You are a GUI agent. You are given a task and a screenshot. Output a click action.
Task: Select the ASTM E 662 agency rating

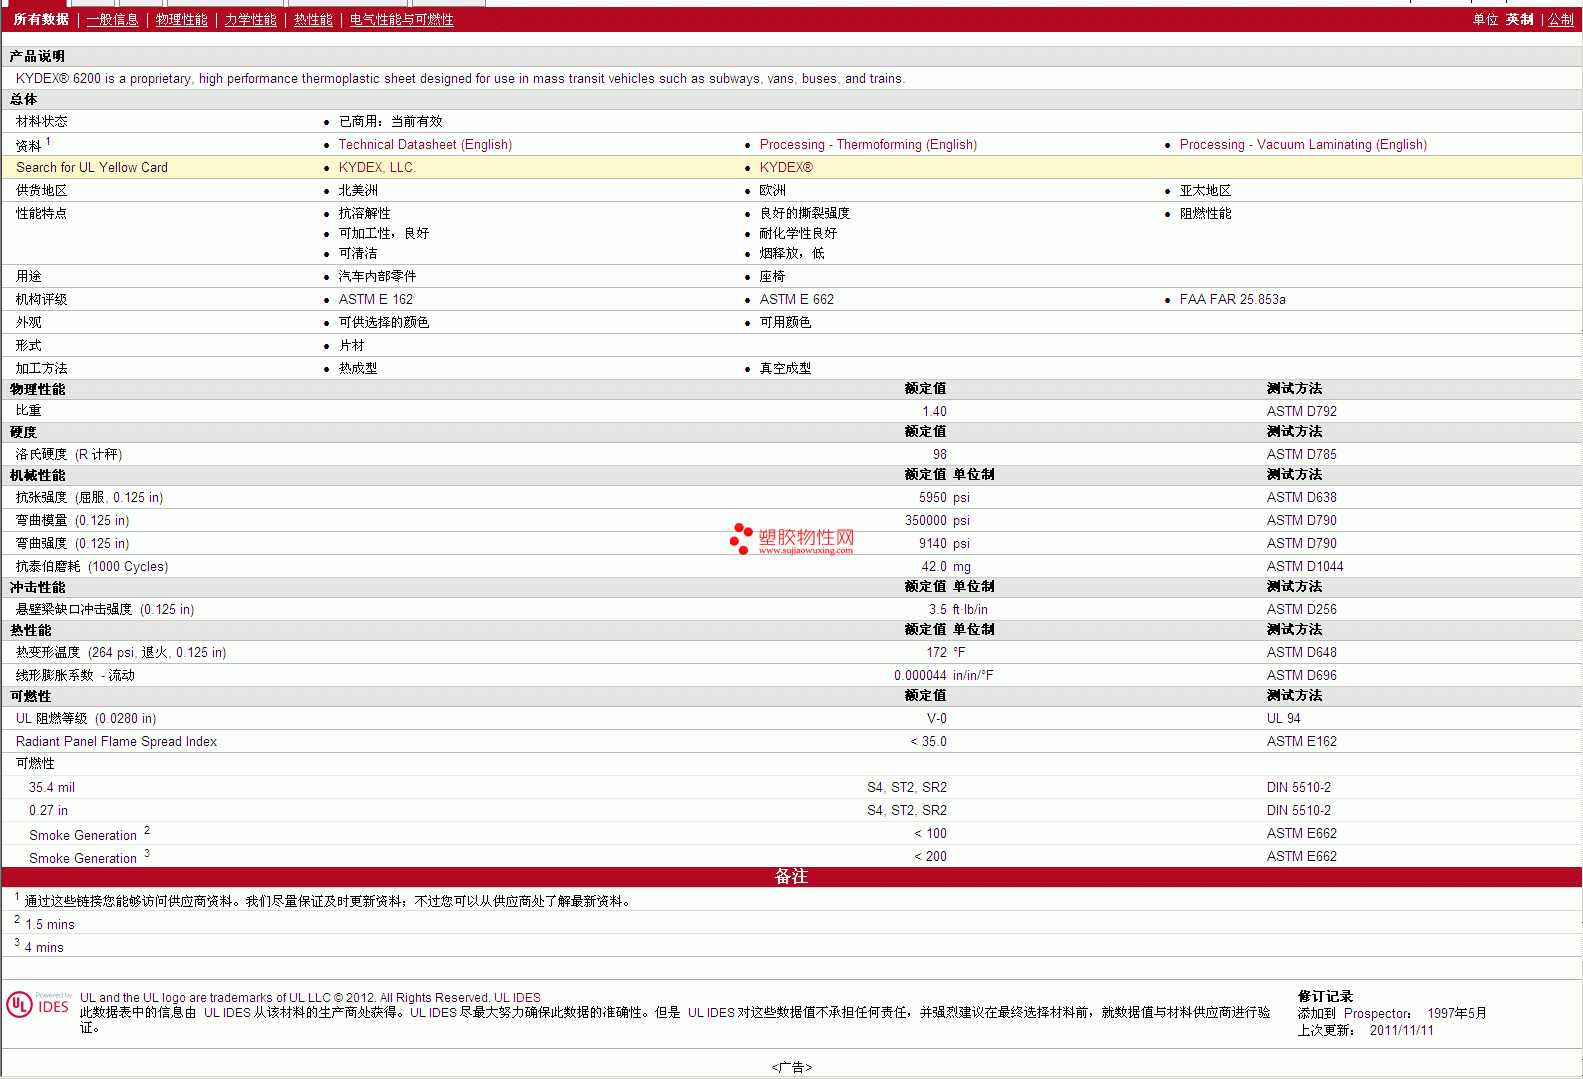click(x=796, y=300)
